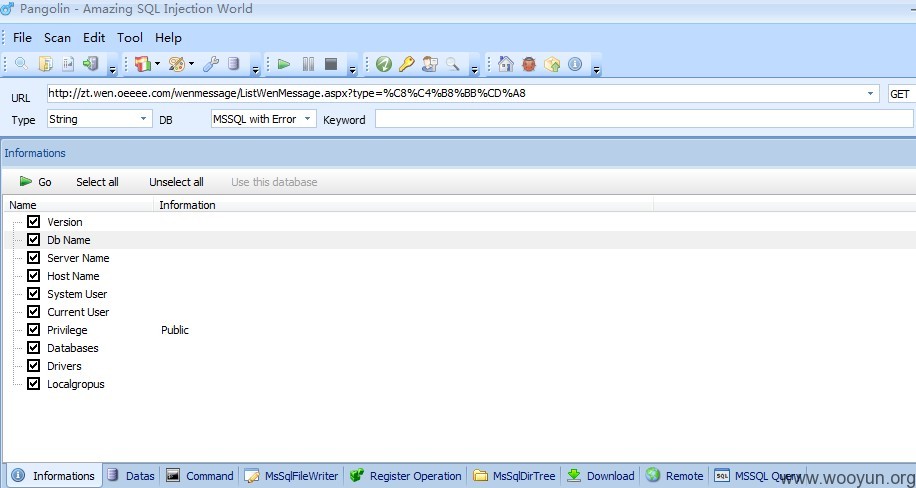This screenshot has height=488, width=916.
Task: Click inside the Keyword input field
Action: 644,119
